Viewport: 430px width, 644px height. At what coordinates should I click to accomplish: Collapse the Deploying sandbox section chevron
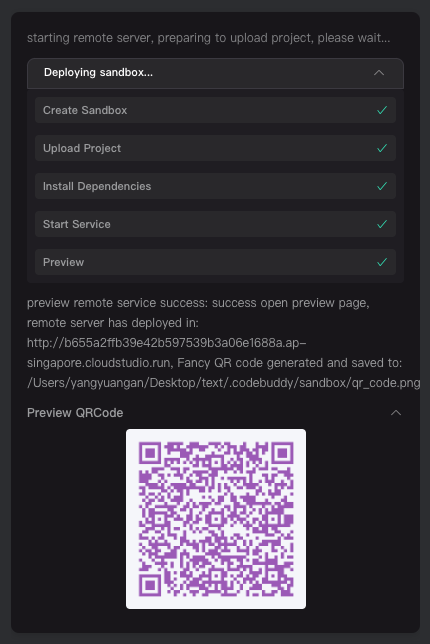point(379,73)
